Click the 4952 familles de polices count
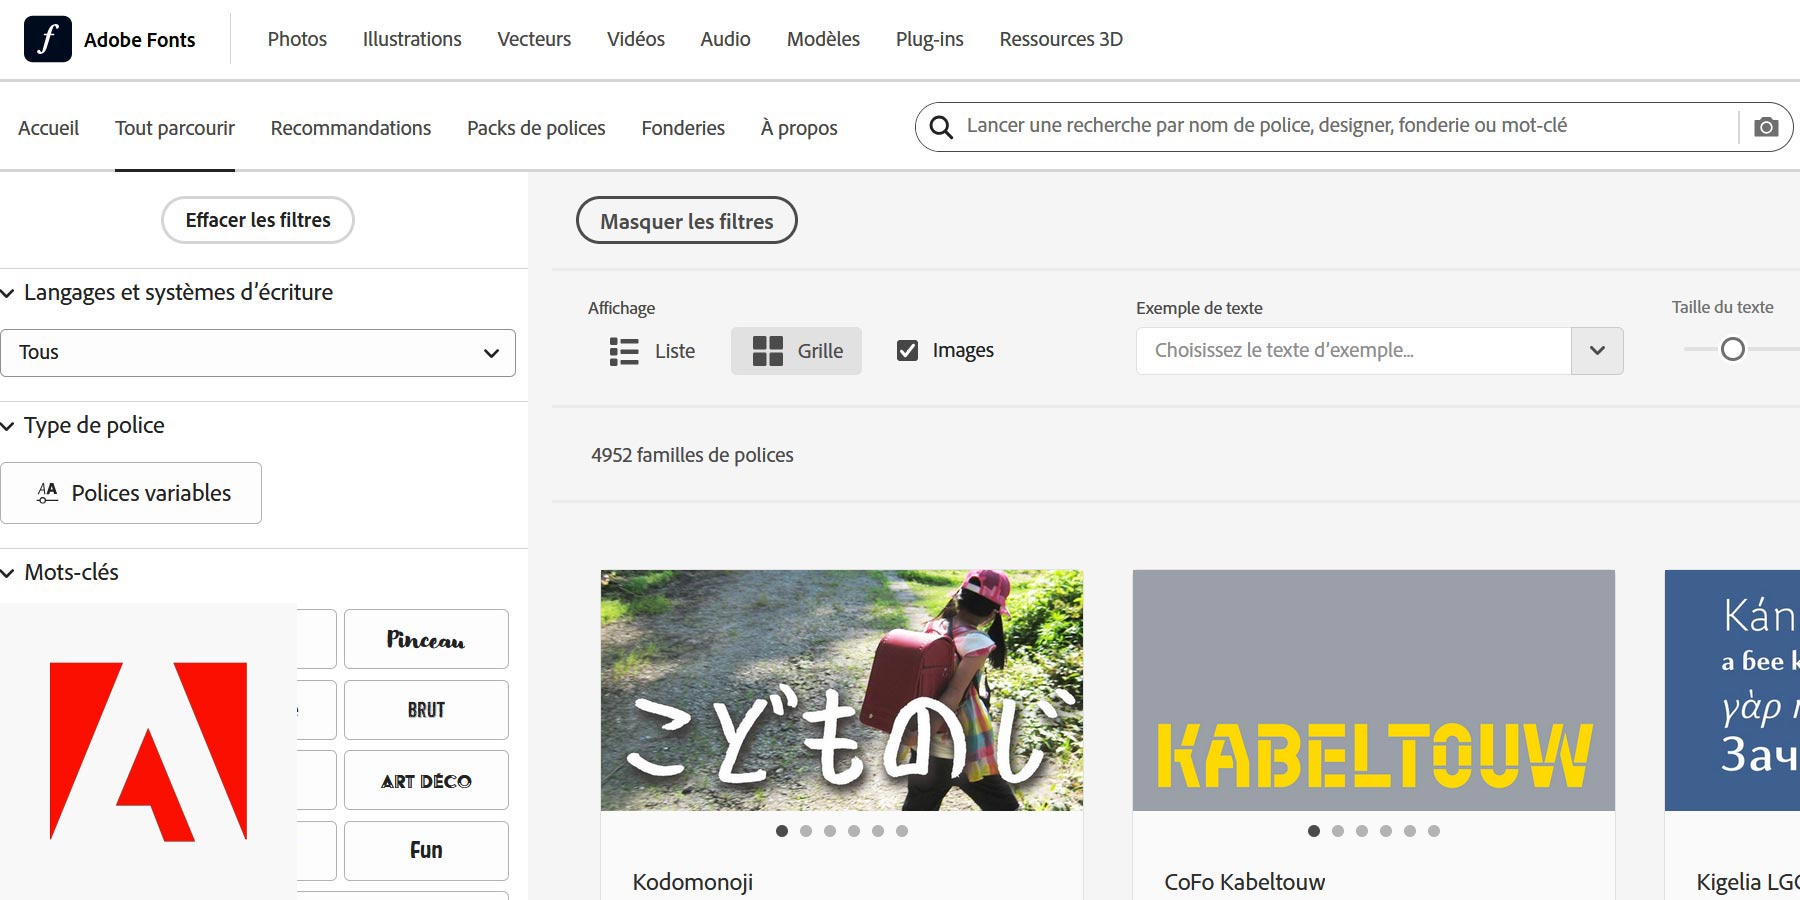Screen dimensions: 1800x900 click(x=692, y=455)
